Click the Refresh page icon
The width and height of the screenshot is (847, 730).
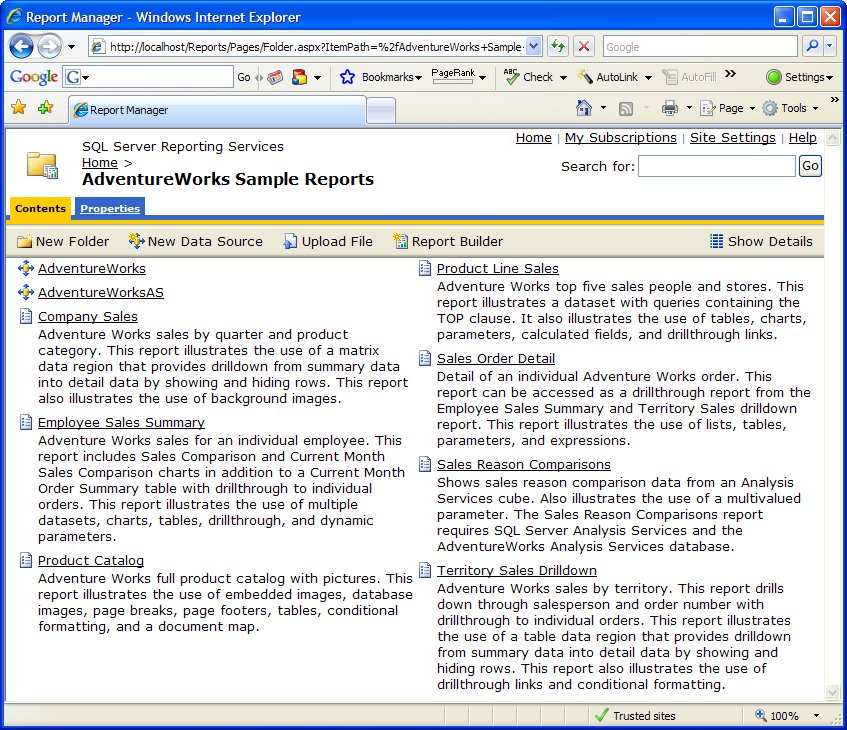pos(557,46)
